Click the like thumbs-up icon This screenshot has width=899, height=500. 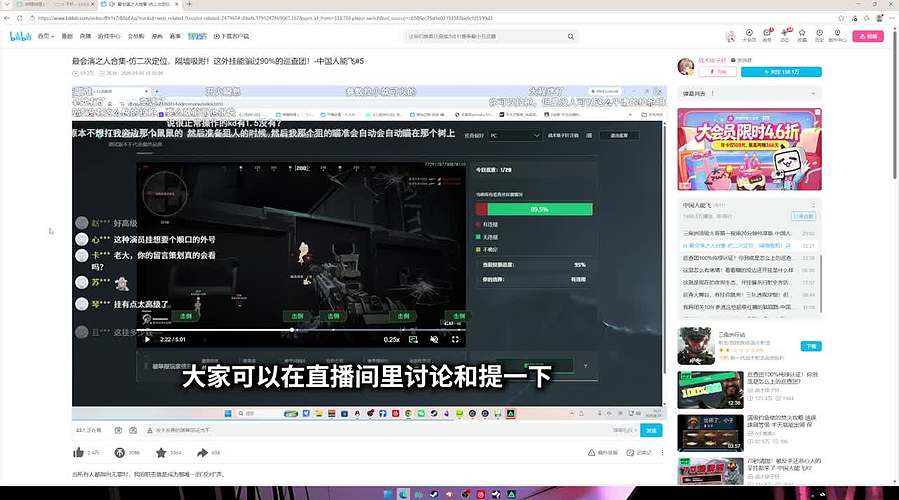pyautogui.click(x=79, y=452)
